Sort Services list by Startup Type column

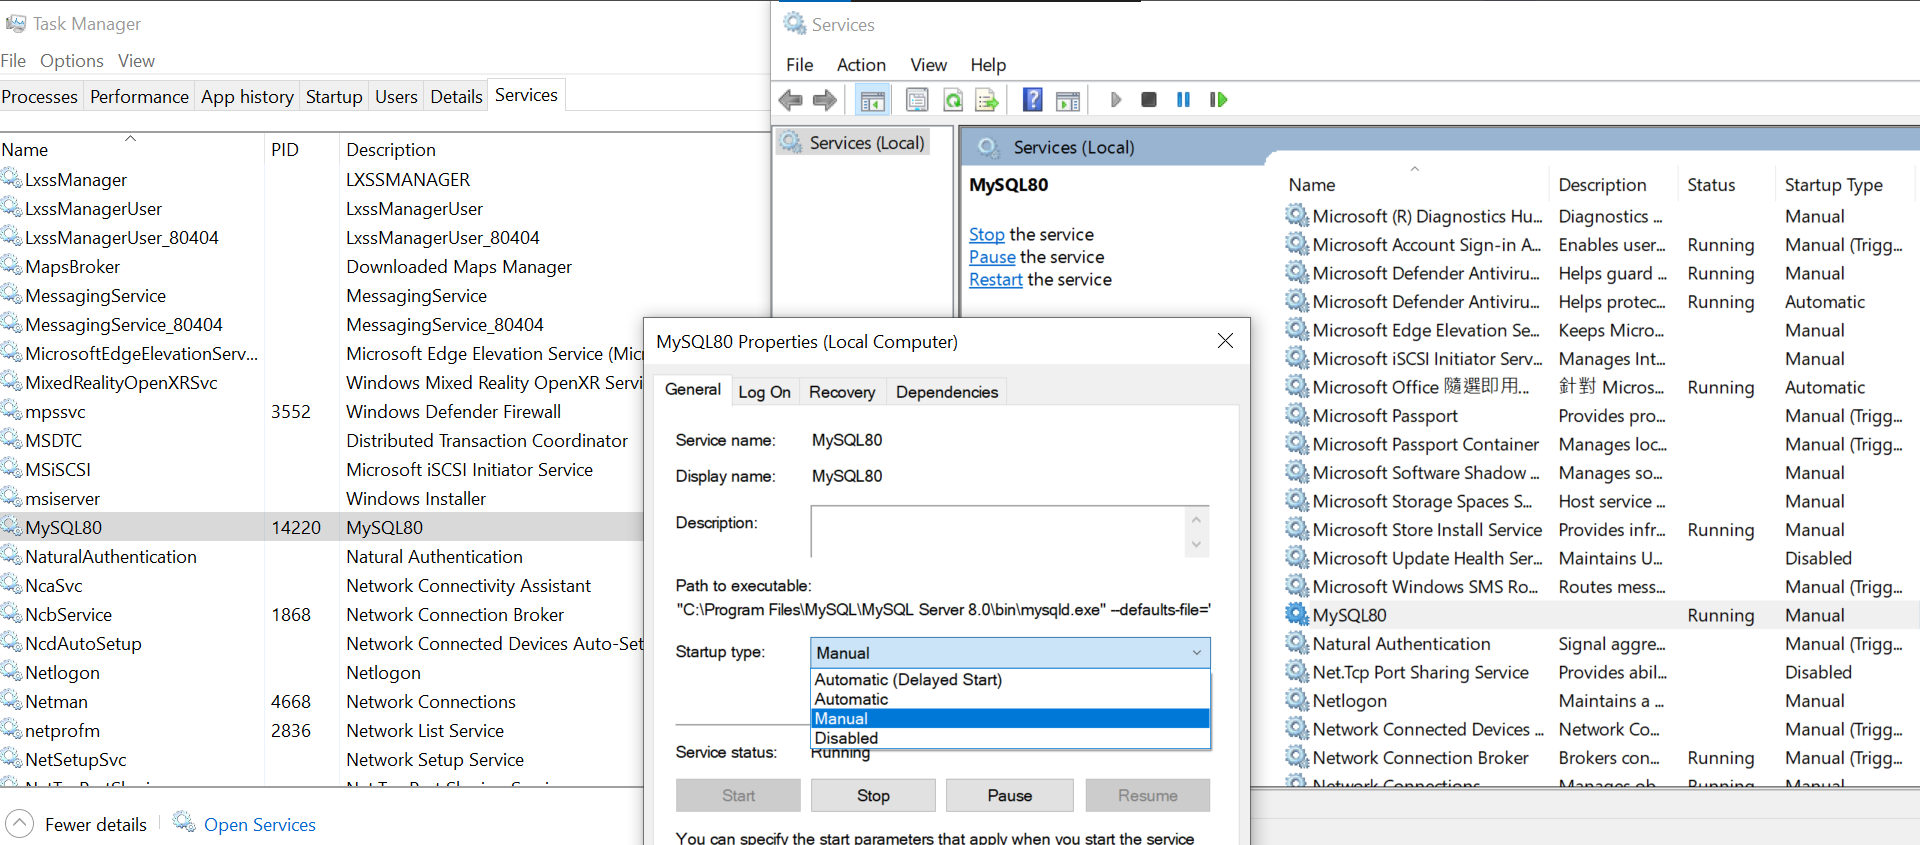click(1833, 185)
